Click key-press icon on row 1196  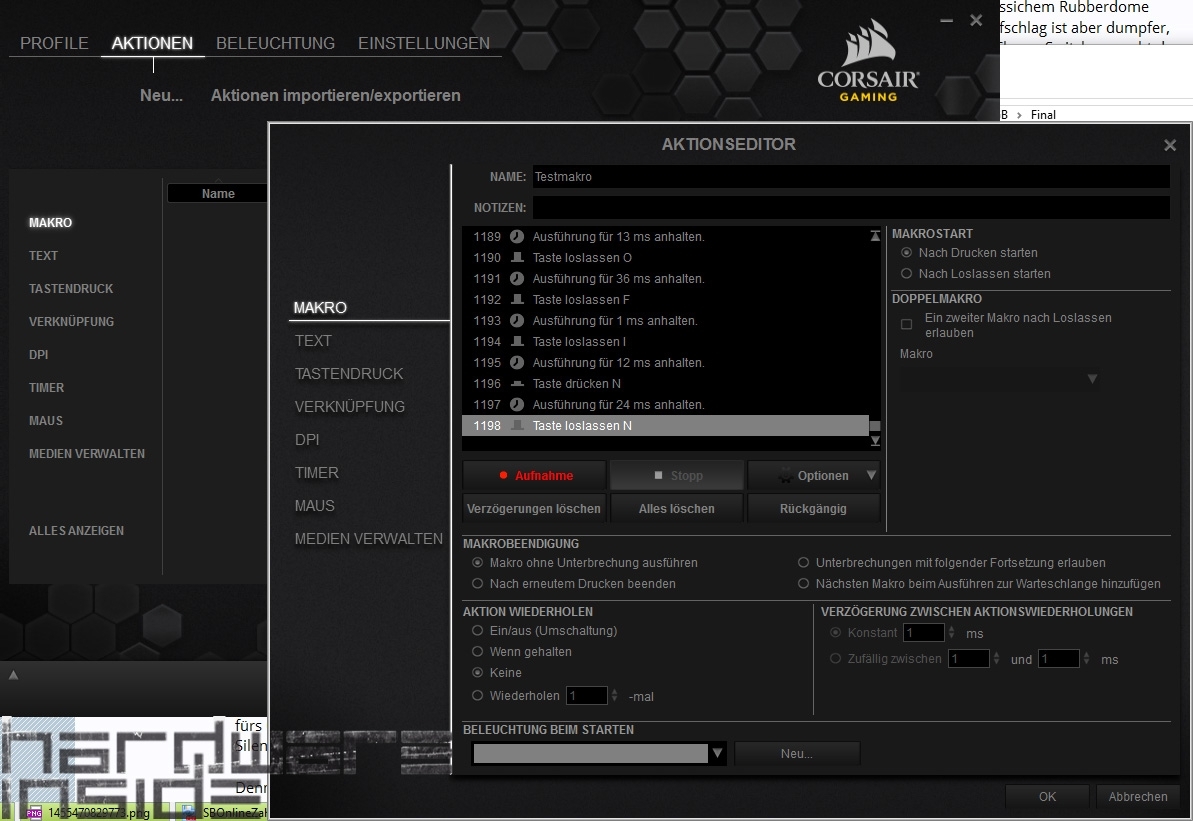click(x=517, y=384)
